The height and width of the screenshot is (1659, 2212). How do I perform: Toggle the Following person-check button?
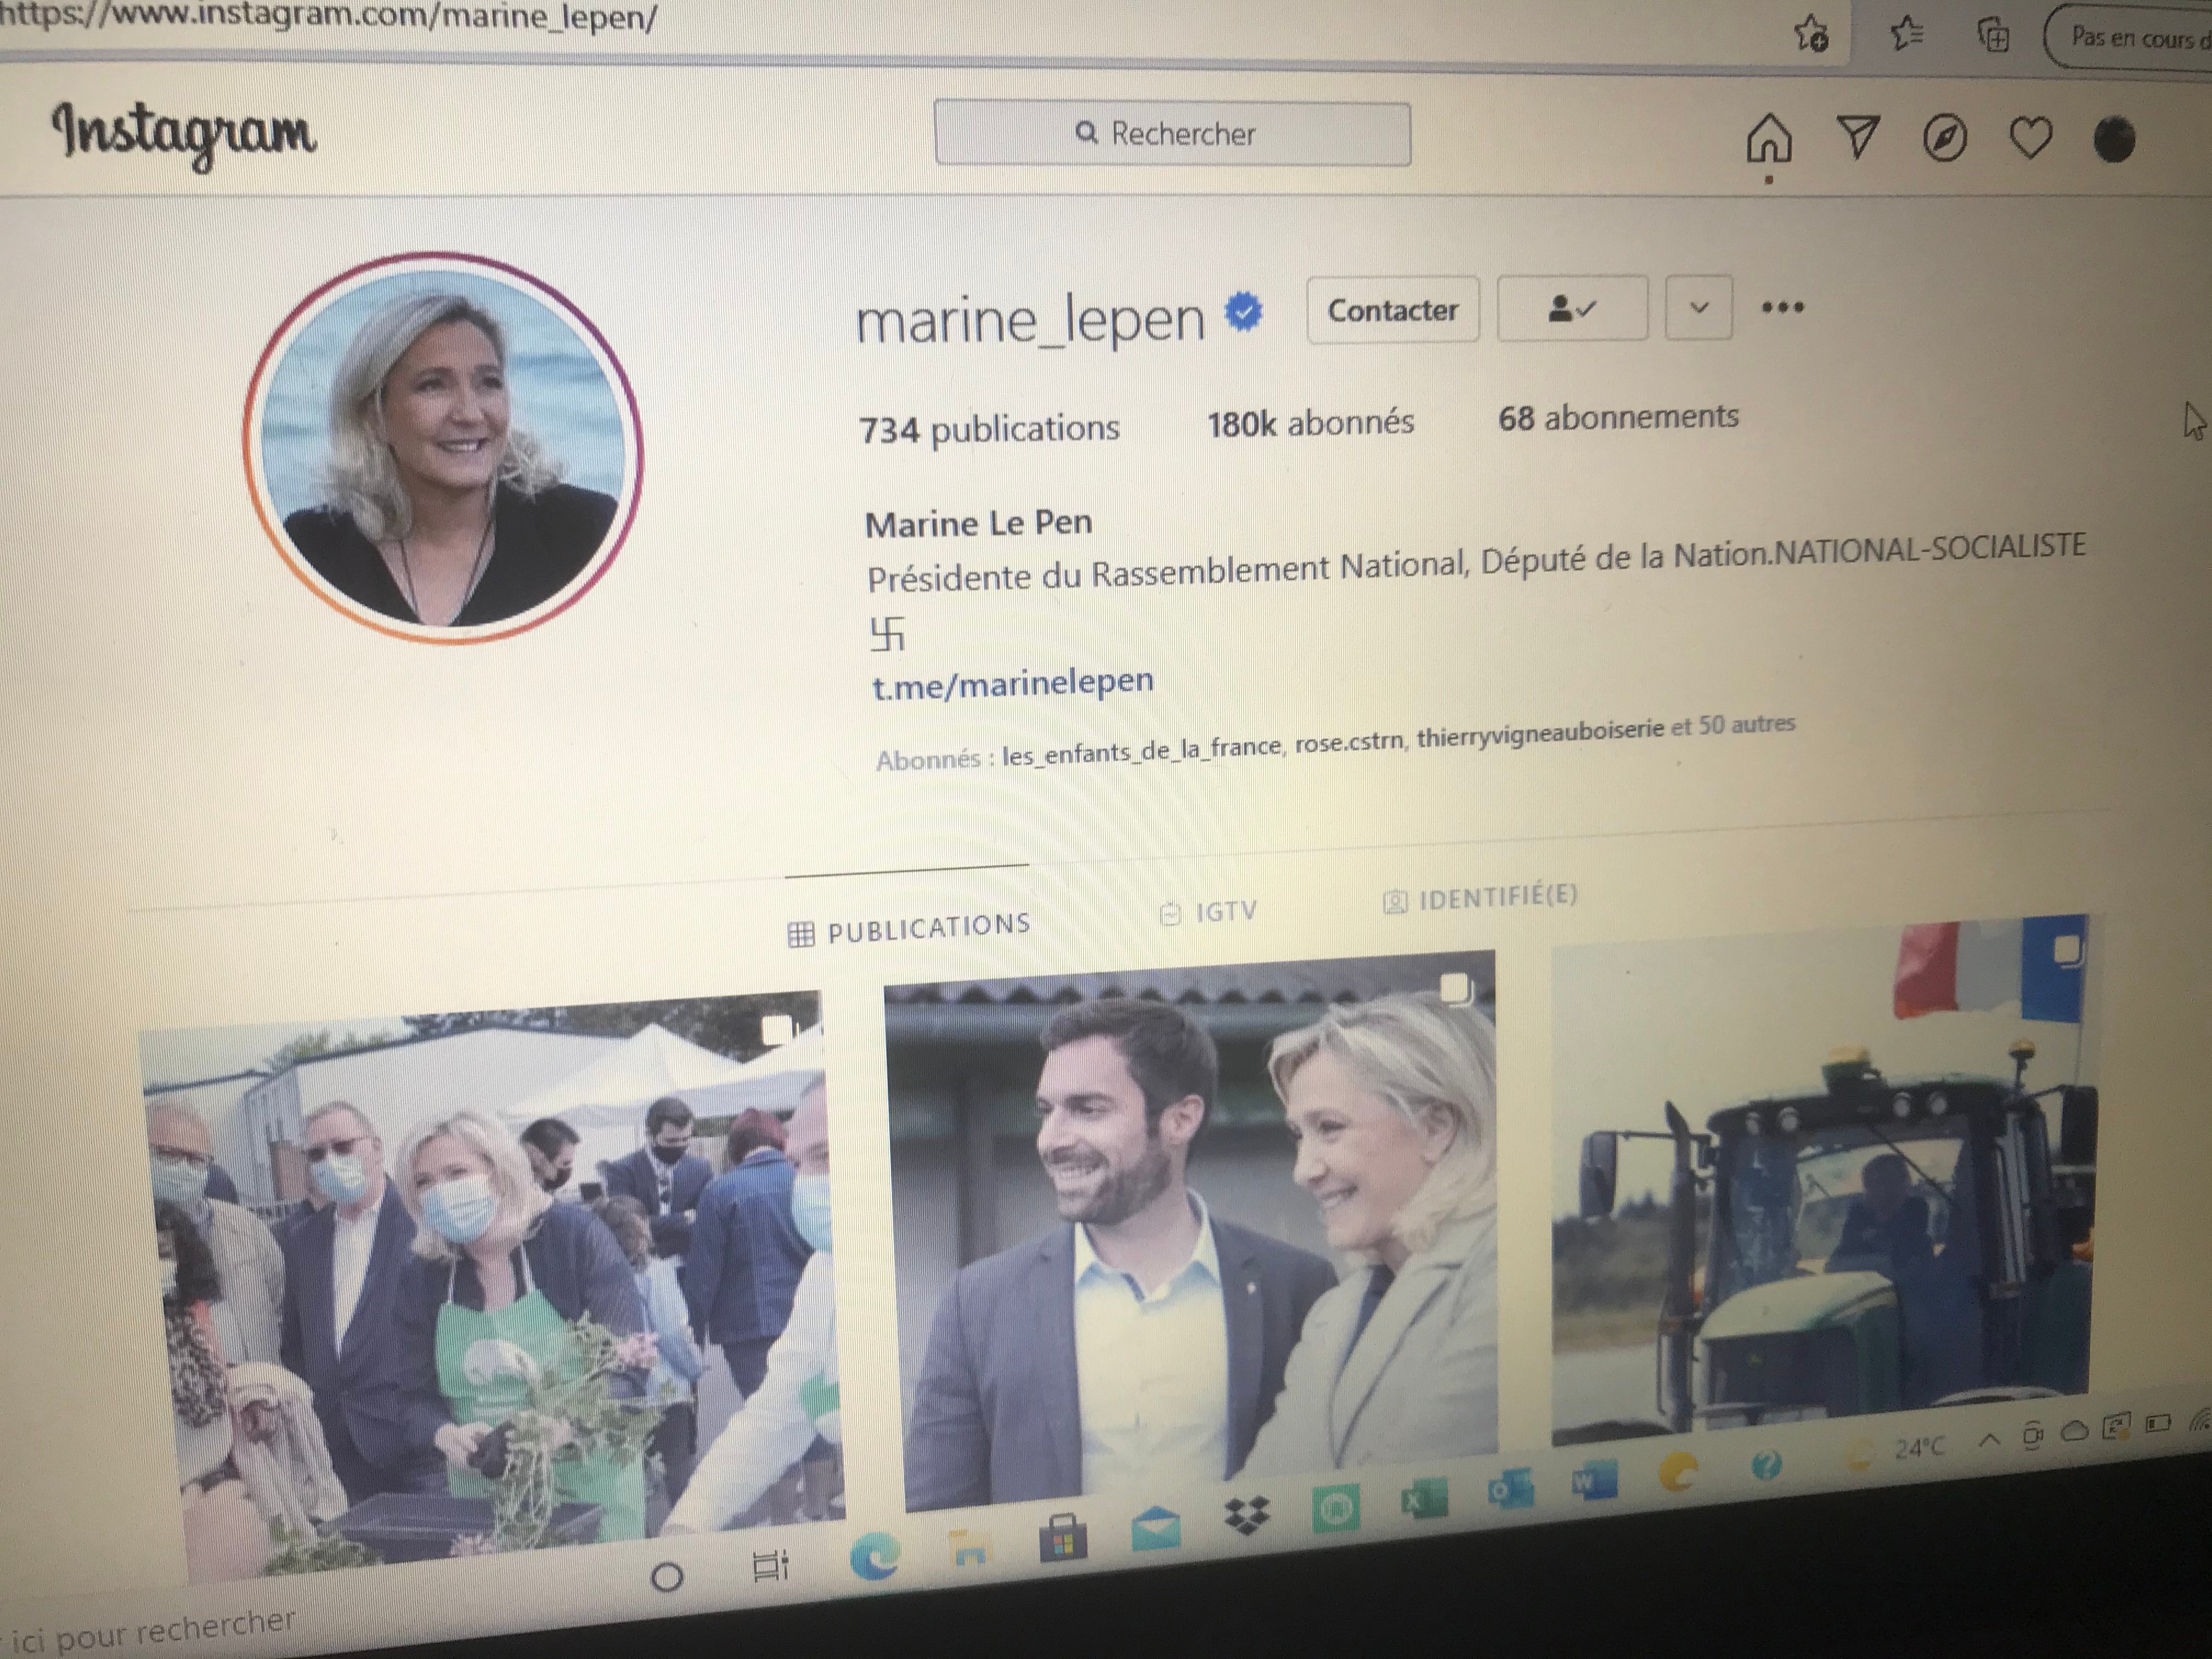(1571, 308)
